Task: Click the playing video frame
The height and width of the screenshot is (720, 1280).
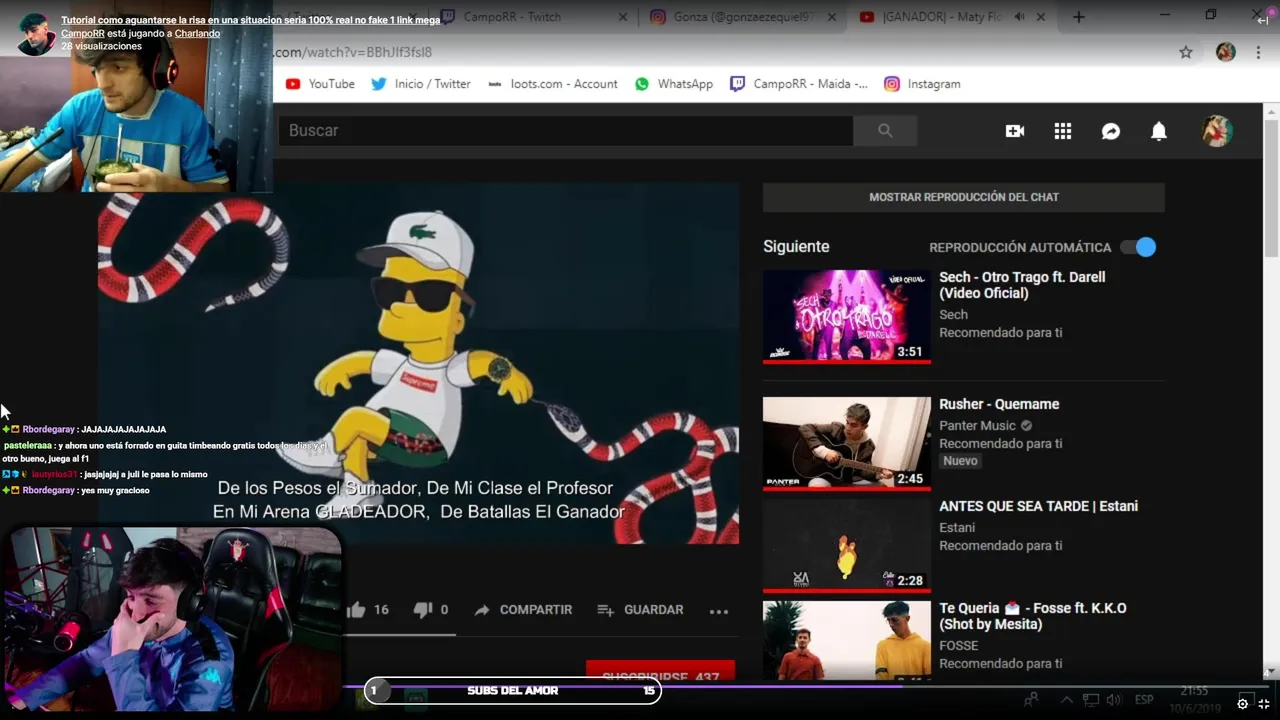Action: click(x=418, y=365)
